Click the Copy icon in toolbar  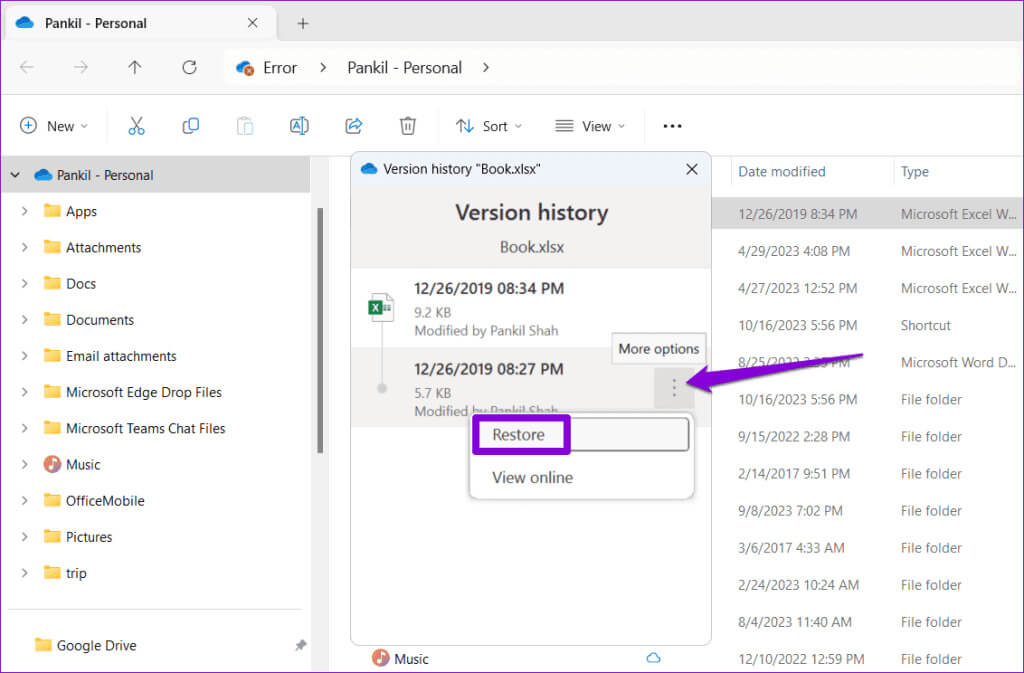click(x=190, y=126)
